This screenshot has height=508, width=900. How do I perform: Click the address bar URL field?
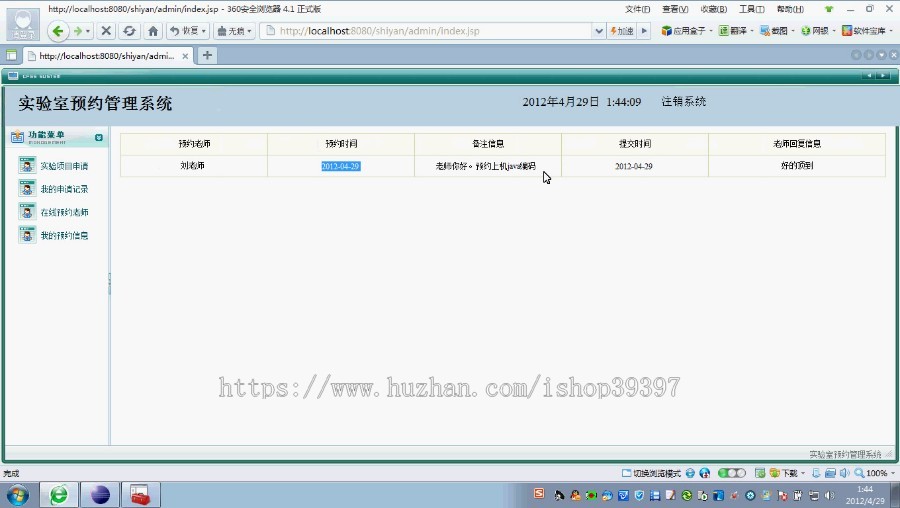click(428, 31)
